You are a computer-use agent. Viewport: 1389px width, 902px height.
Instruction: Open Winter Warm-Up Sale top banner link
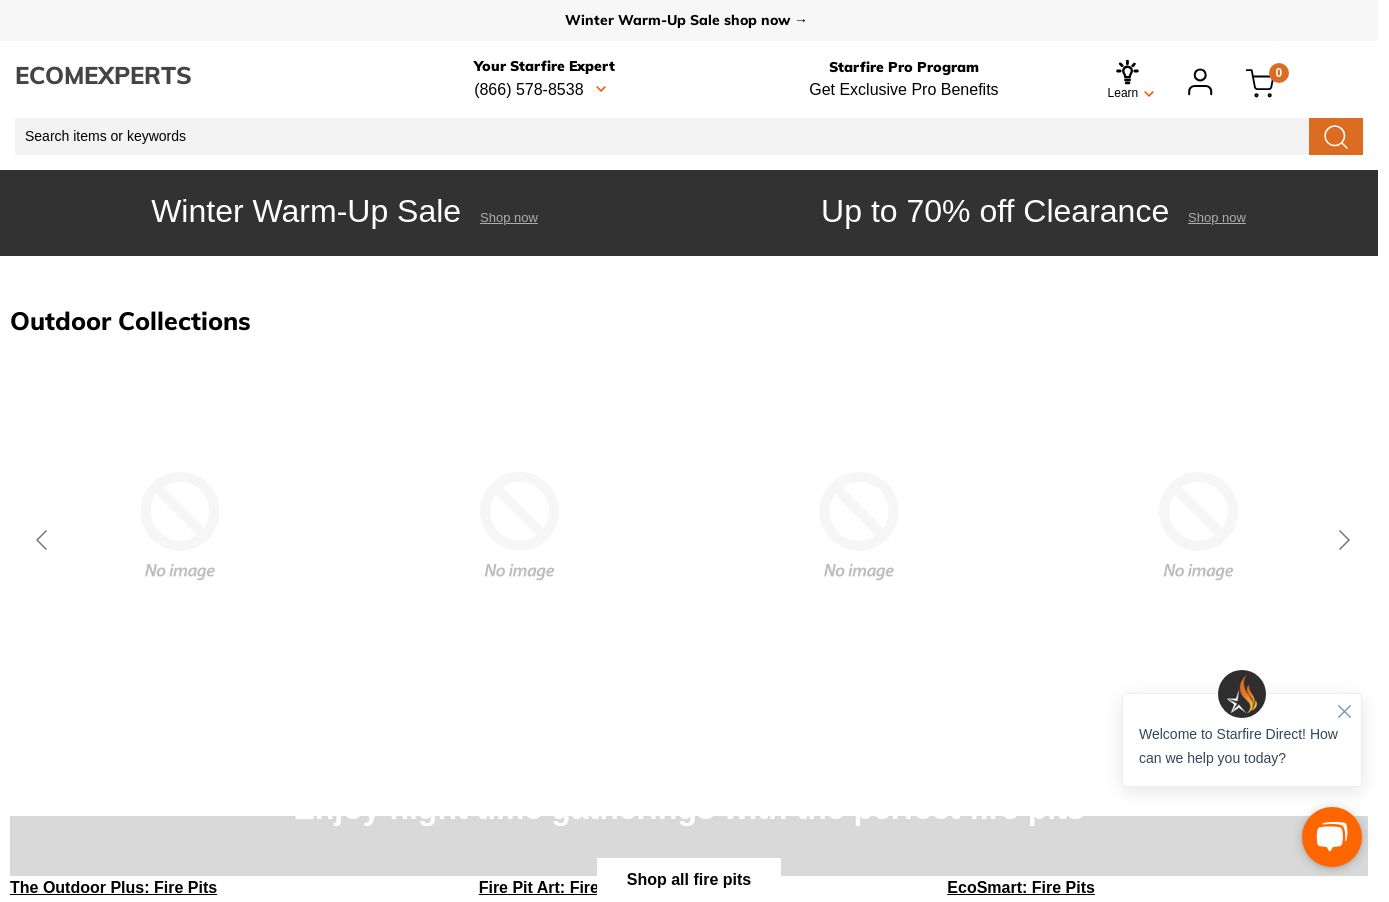(686, 20)
